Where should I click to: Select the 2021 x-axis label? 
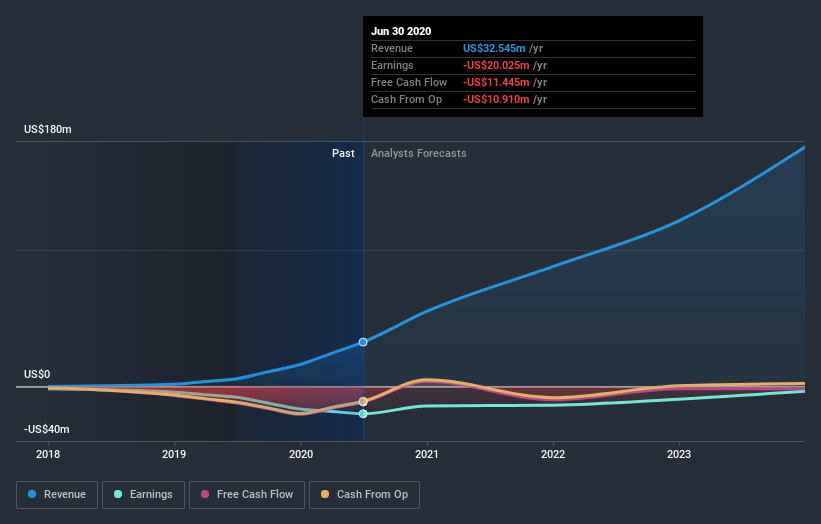(x=427, y=454)
